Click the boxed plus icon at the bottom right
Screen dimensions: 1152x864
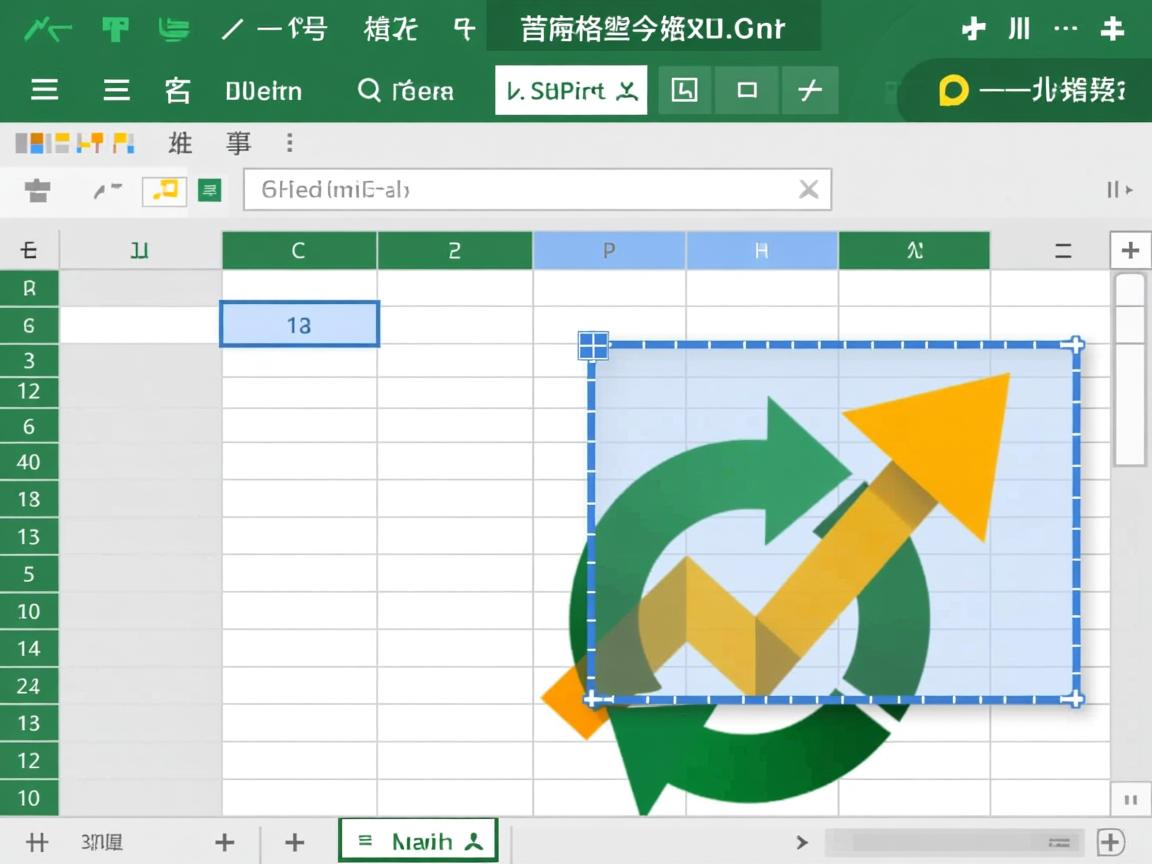[1111, 842]
